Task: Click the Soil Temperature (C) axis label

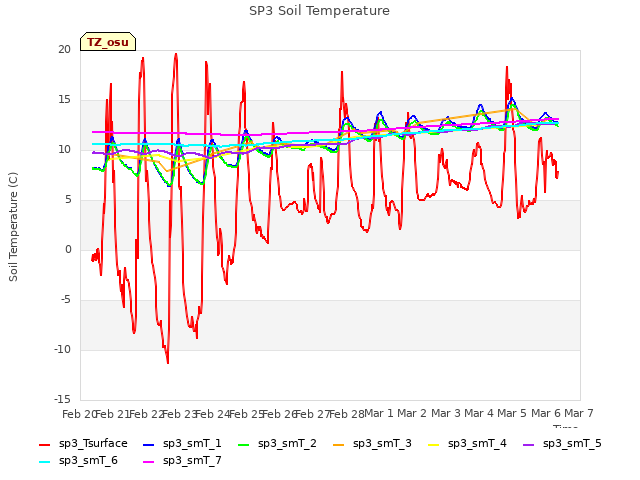Action: coord(13,227)
